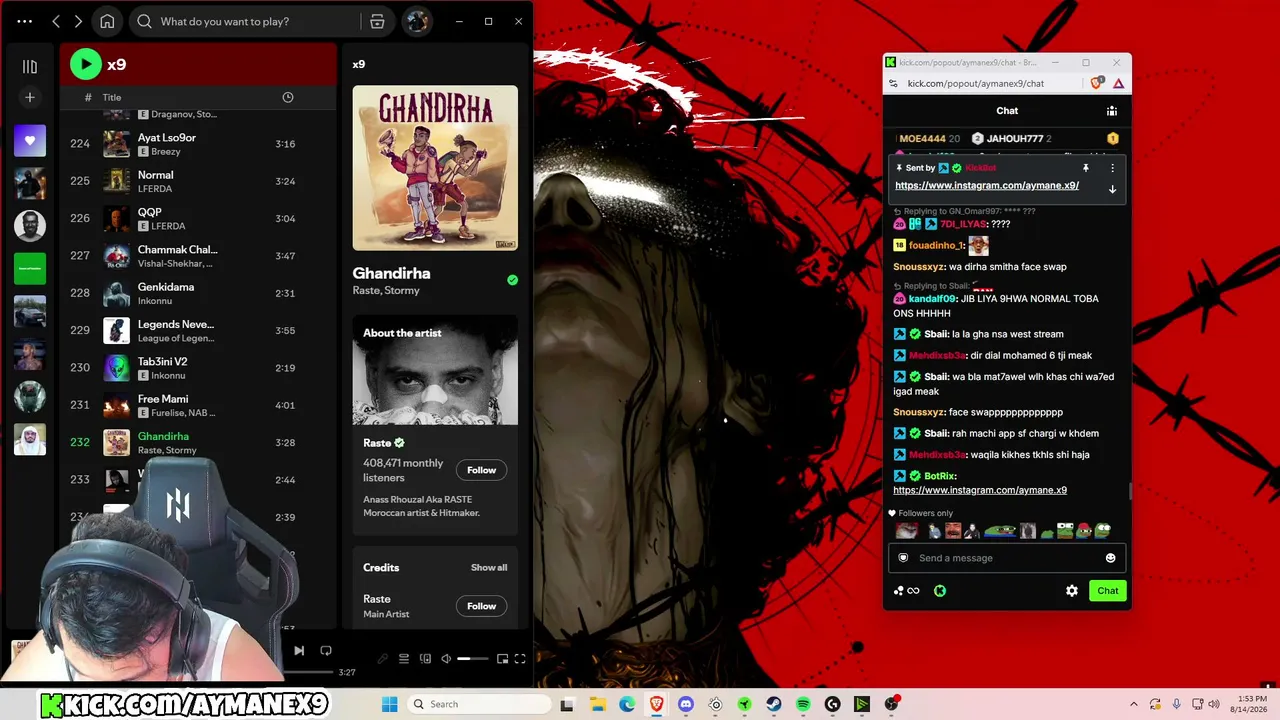
Task: Select track Tab3ini V2
Action: pos(198,368)
